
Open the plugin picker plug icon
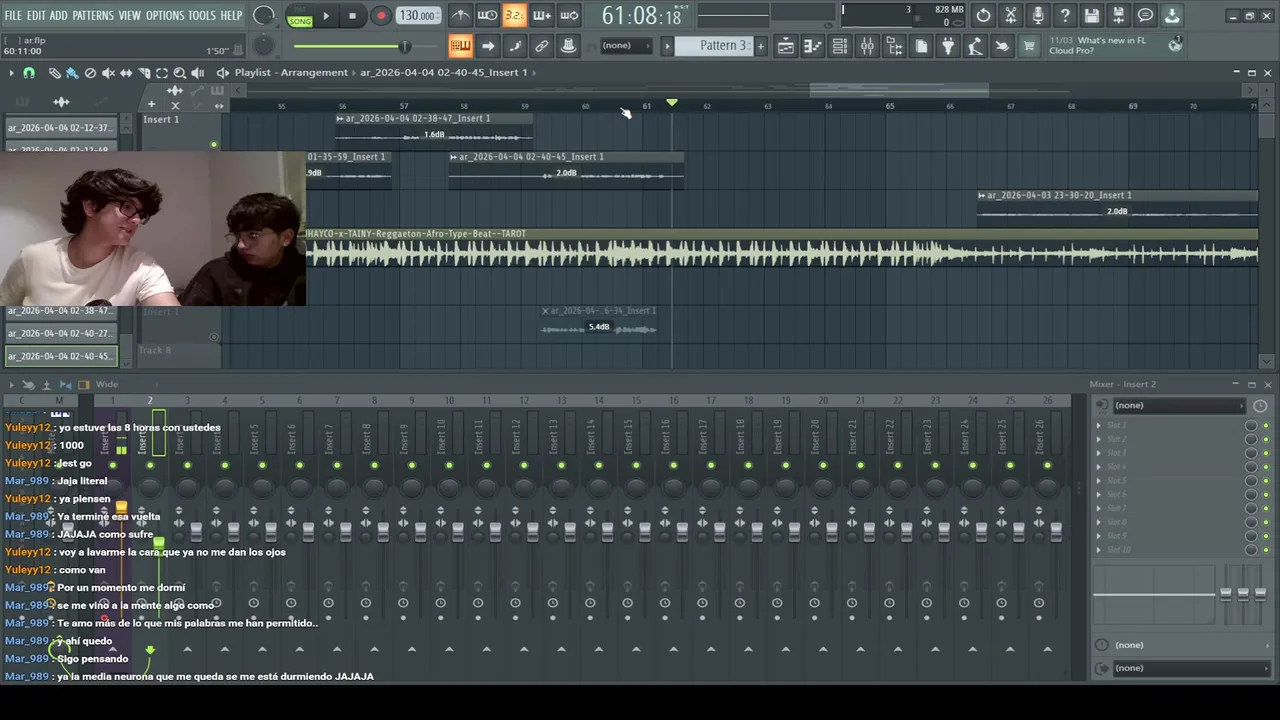click(x=948, y=46)
